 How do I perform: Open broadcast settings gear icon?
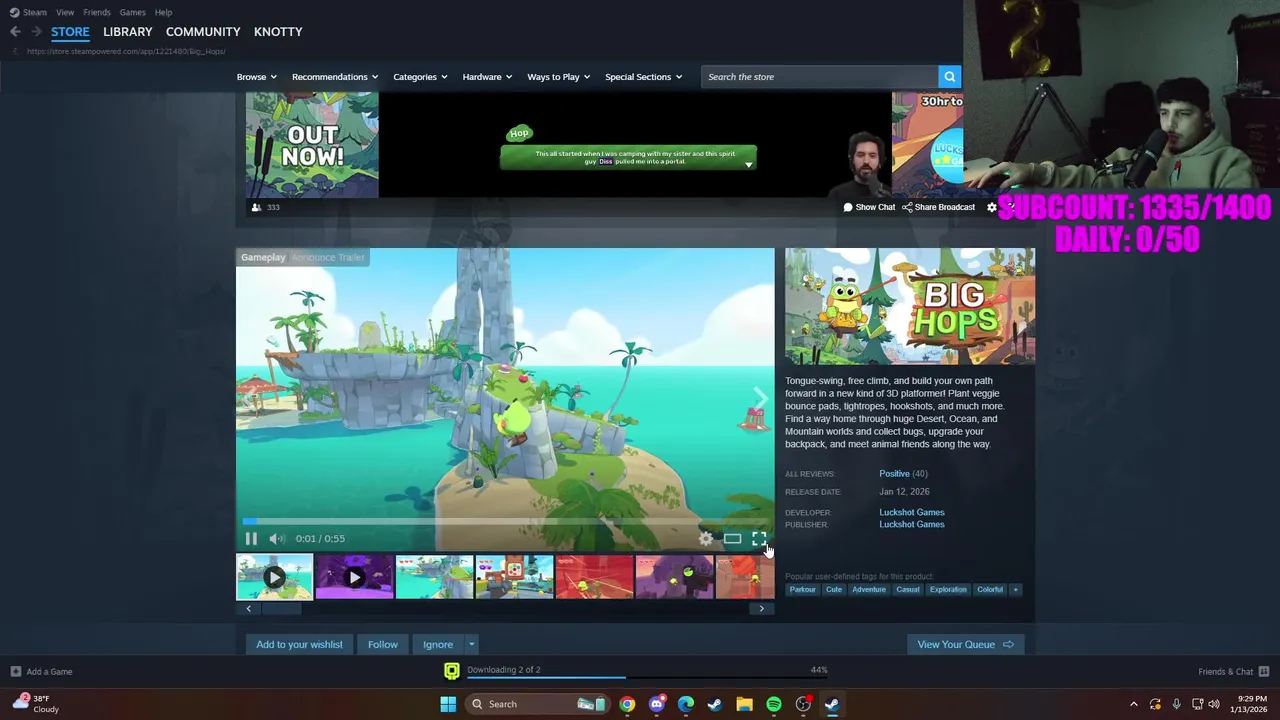click(x=991, y=207)
